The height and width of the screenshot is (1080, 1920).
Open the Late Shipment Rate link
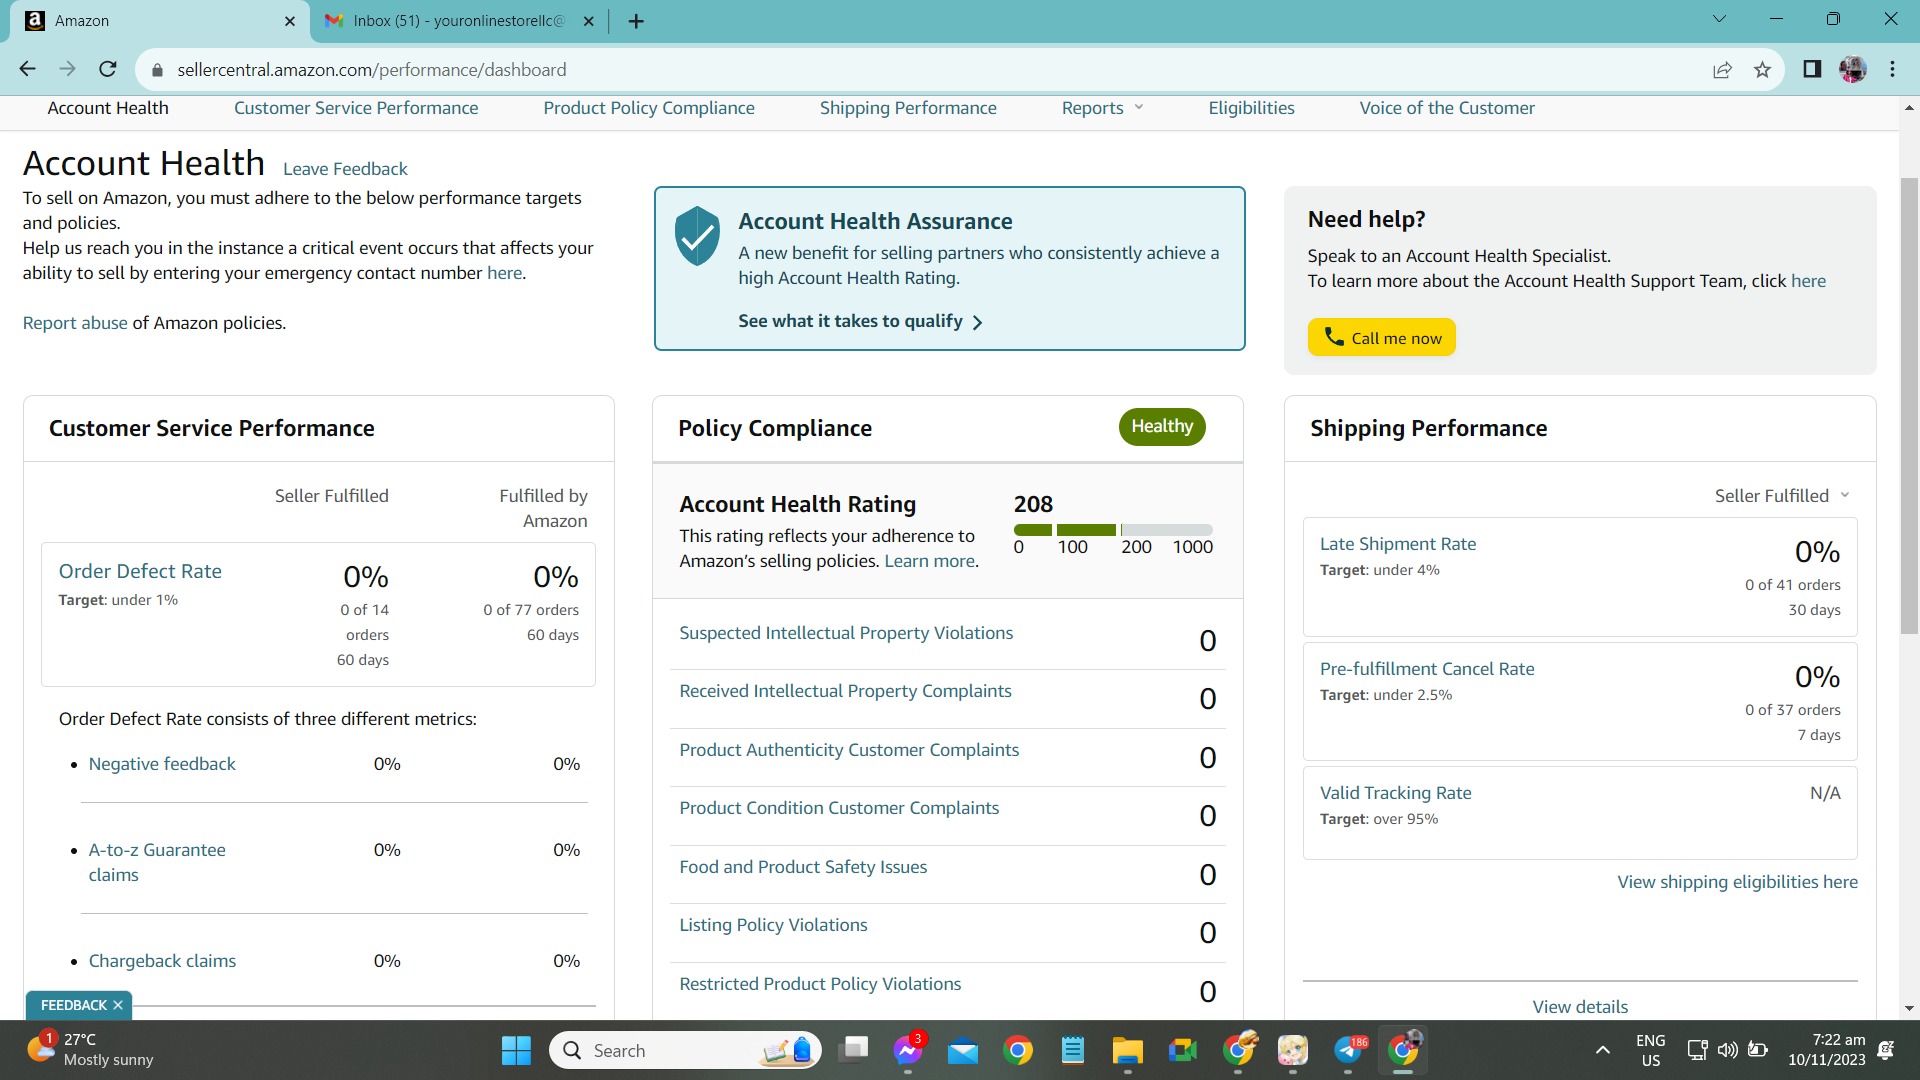pos(1398,544)
